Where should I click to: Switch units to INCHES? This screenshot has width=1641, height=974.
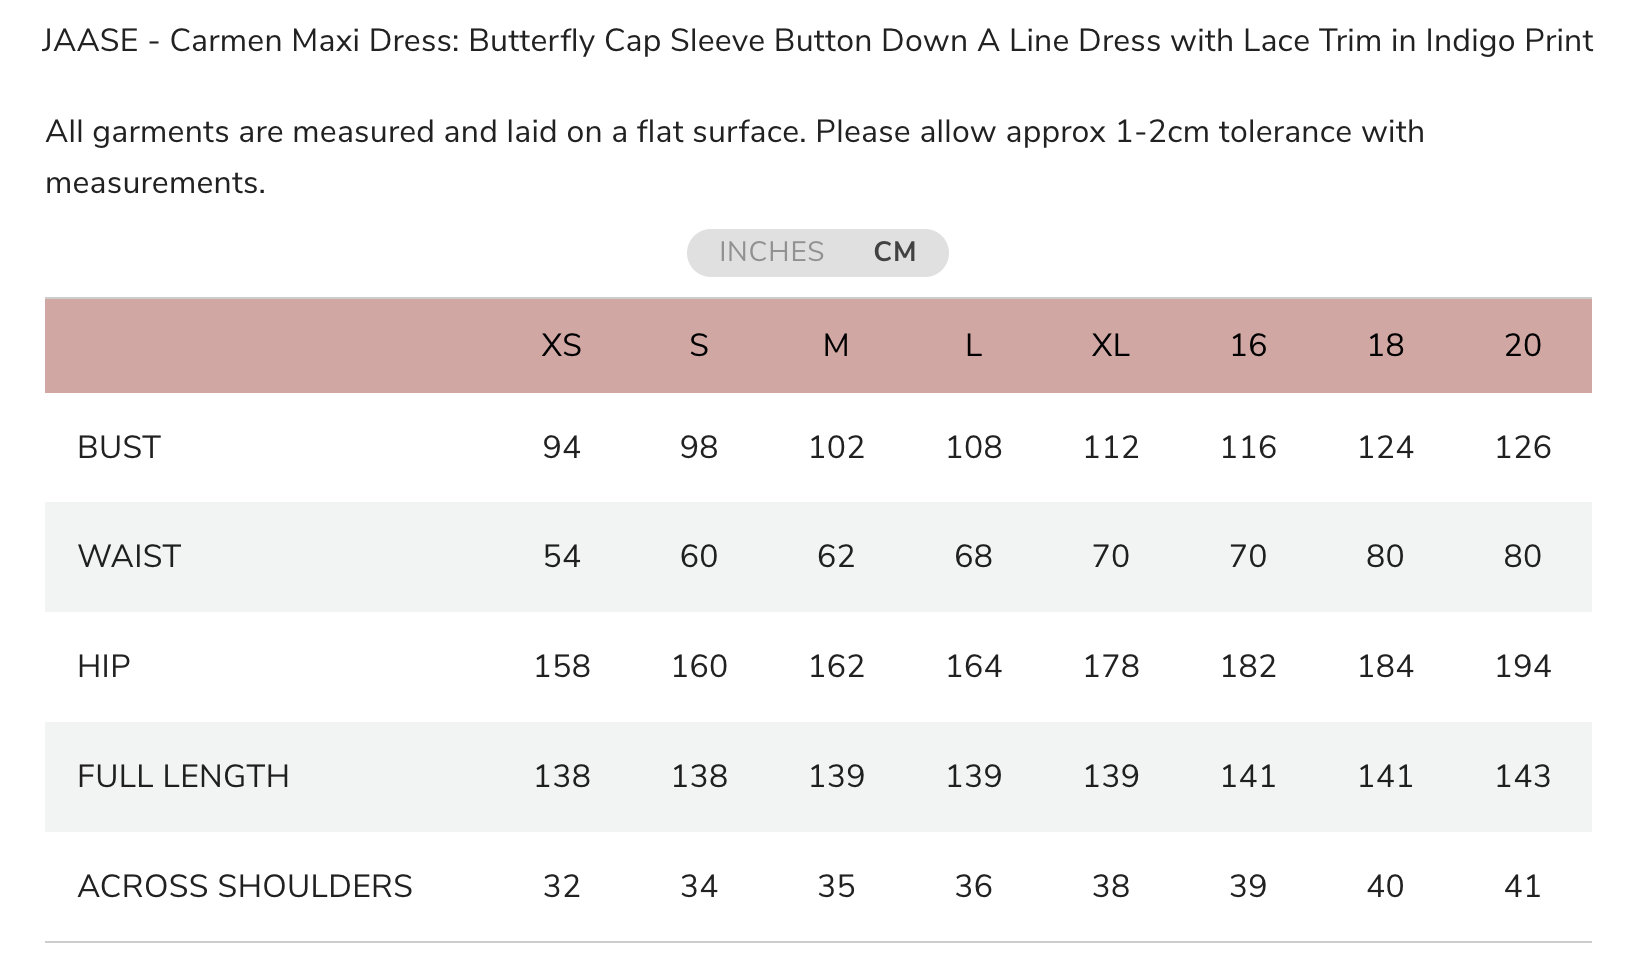(771, 252)
